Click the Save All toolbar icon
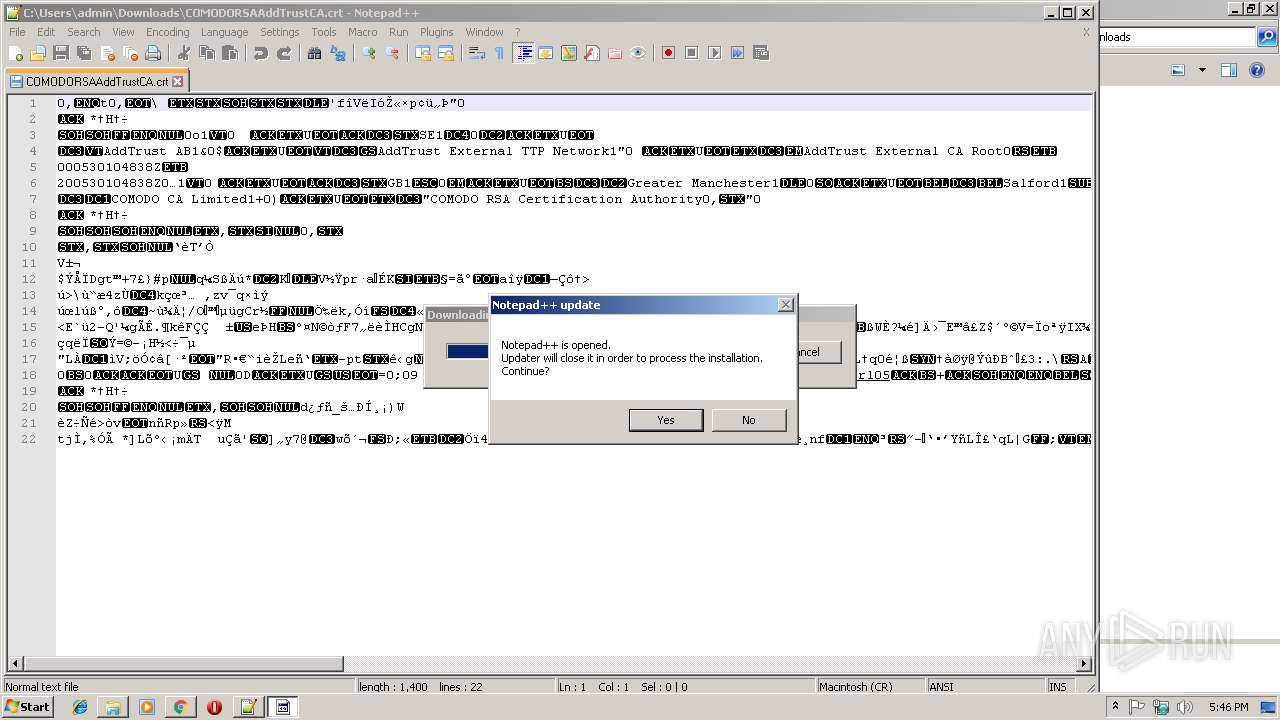The image size is (1280, 720). pos(84,53)
